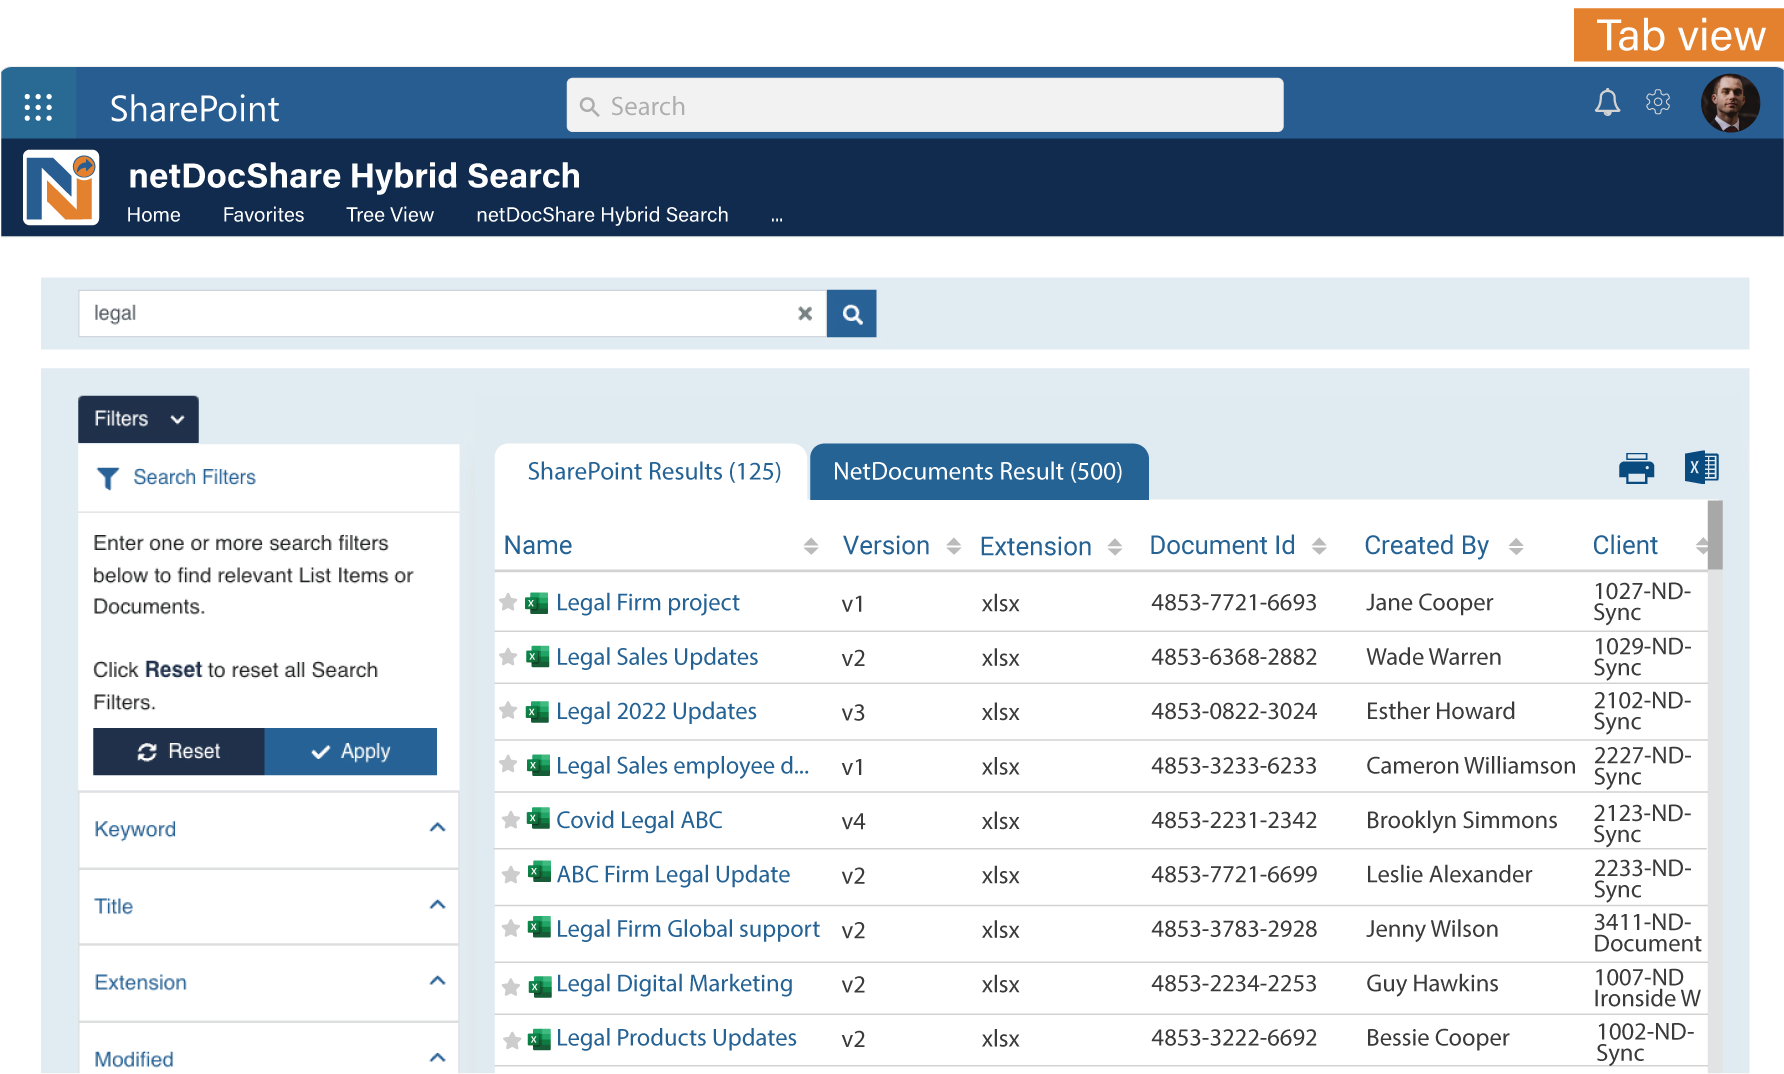
Task: Click the SharePoint brand title
Action: (194, 108)
